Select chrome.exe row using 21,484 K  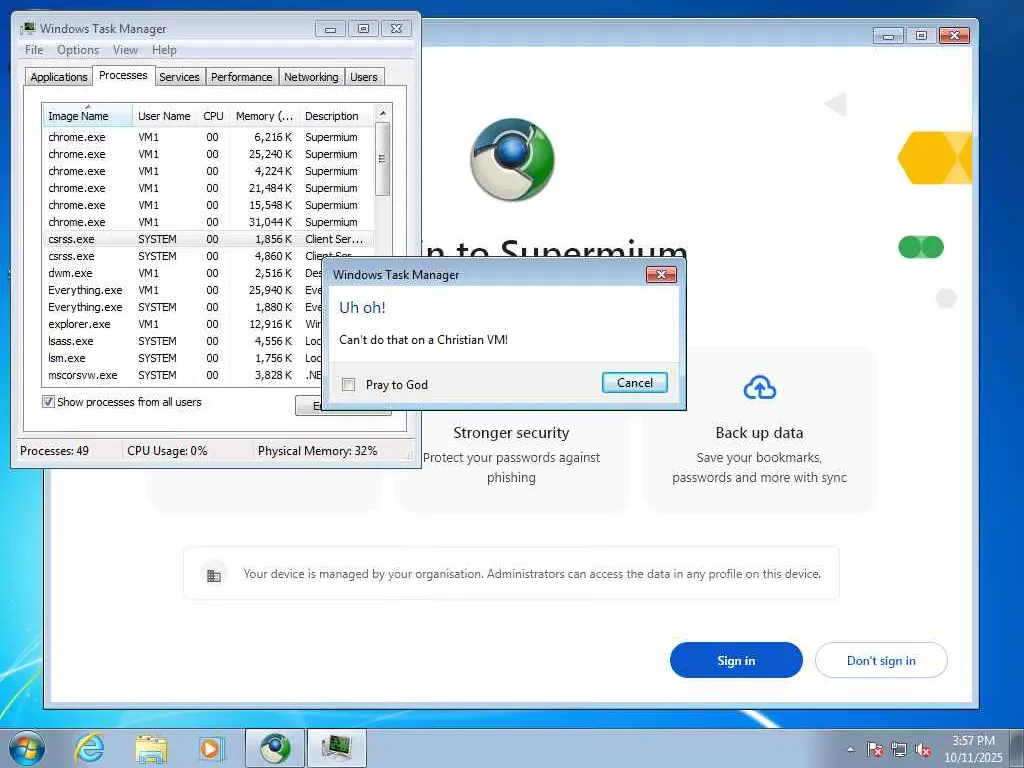point(208,188)
